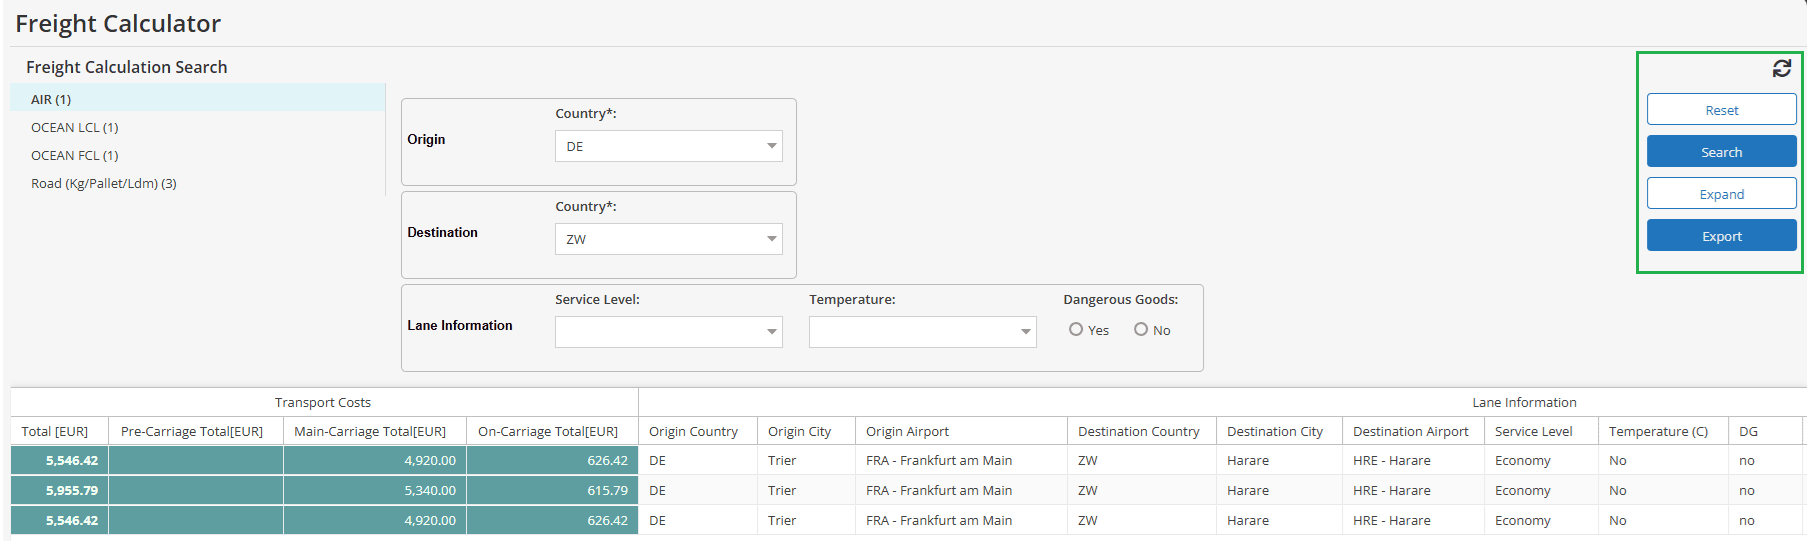Click the Reset button

[1721, 110]
